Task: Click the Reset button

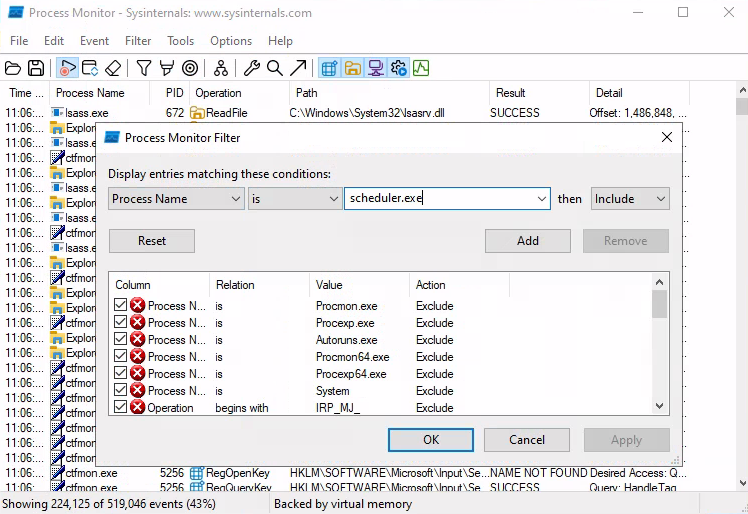Action: pos(152,241)
